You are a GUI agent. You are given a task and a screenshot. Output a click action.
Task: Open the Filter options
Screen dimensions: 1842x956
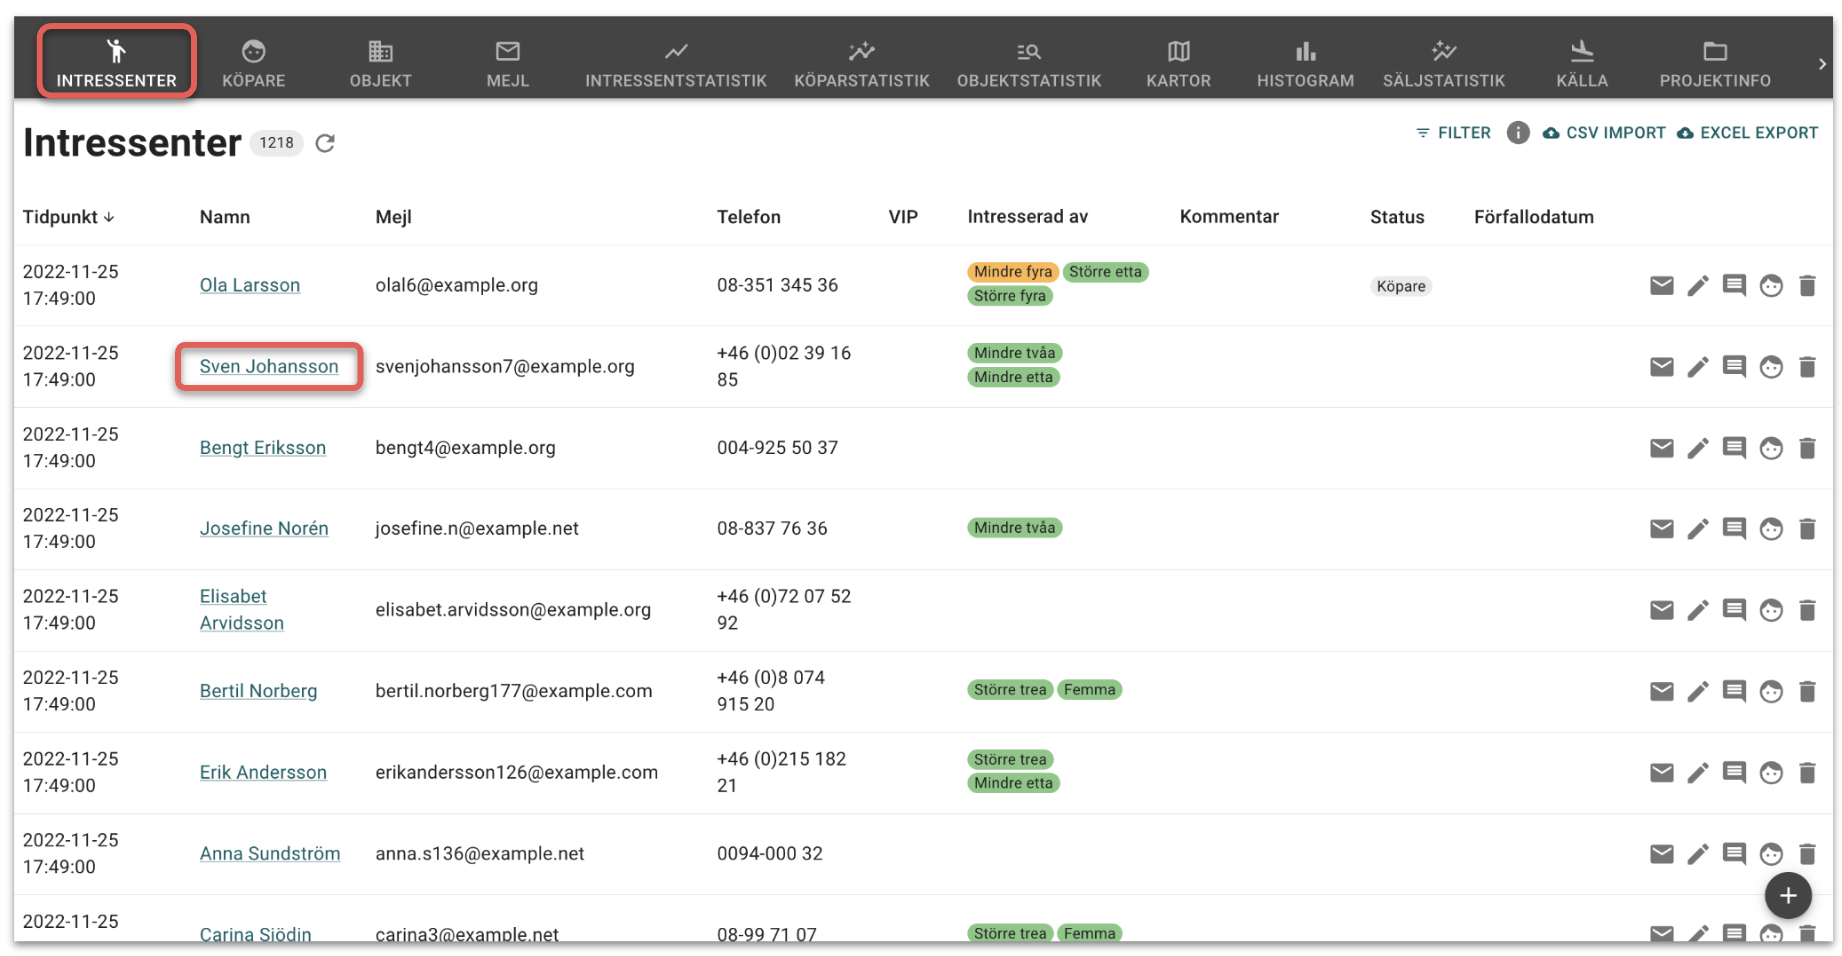pos(1453,133)
